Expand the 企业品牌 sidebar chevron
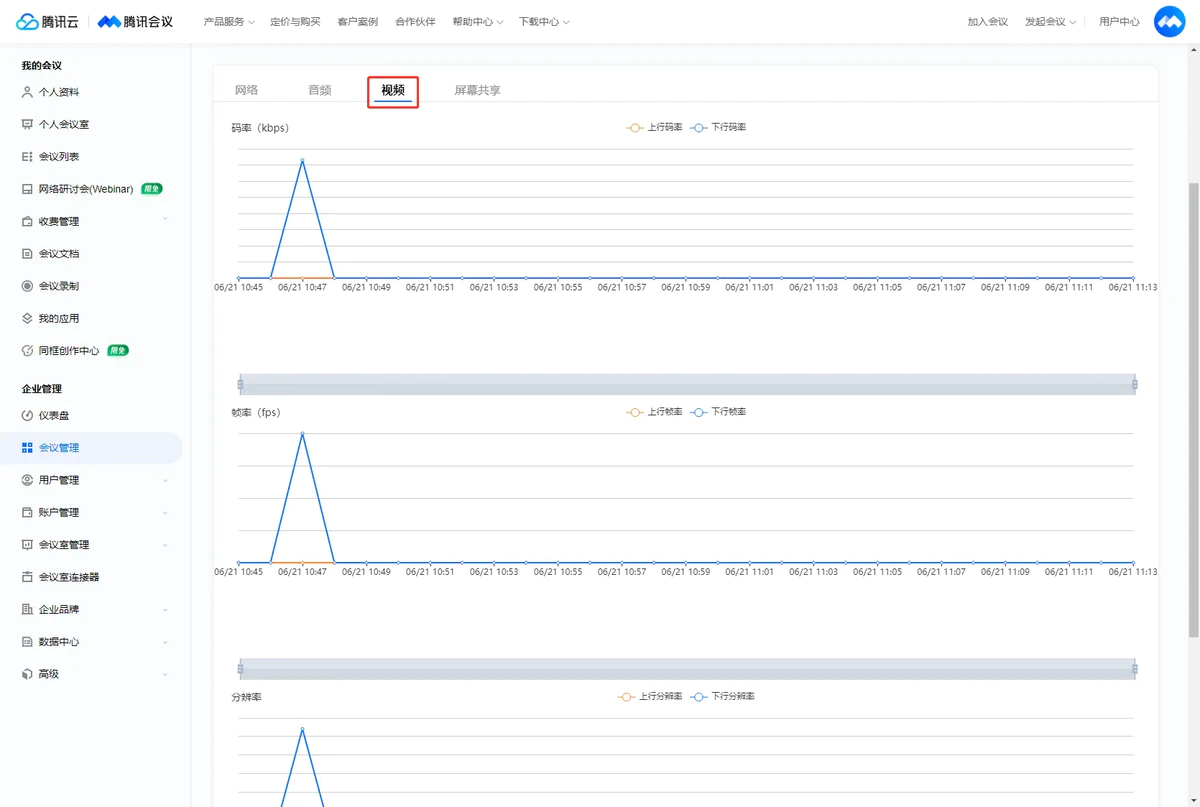This screenshot has height=807, width=1200. [x=165, y=609]
